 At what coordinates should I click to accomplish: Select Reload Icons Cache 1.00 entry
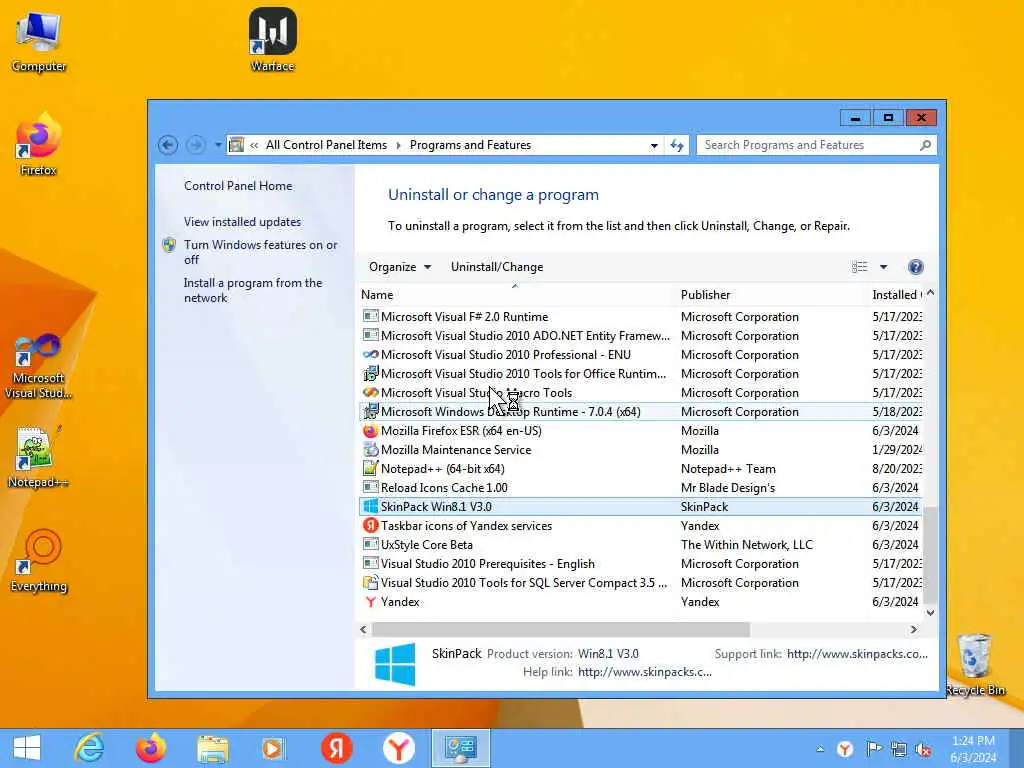point(640,488)
